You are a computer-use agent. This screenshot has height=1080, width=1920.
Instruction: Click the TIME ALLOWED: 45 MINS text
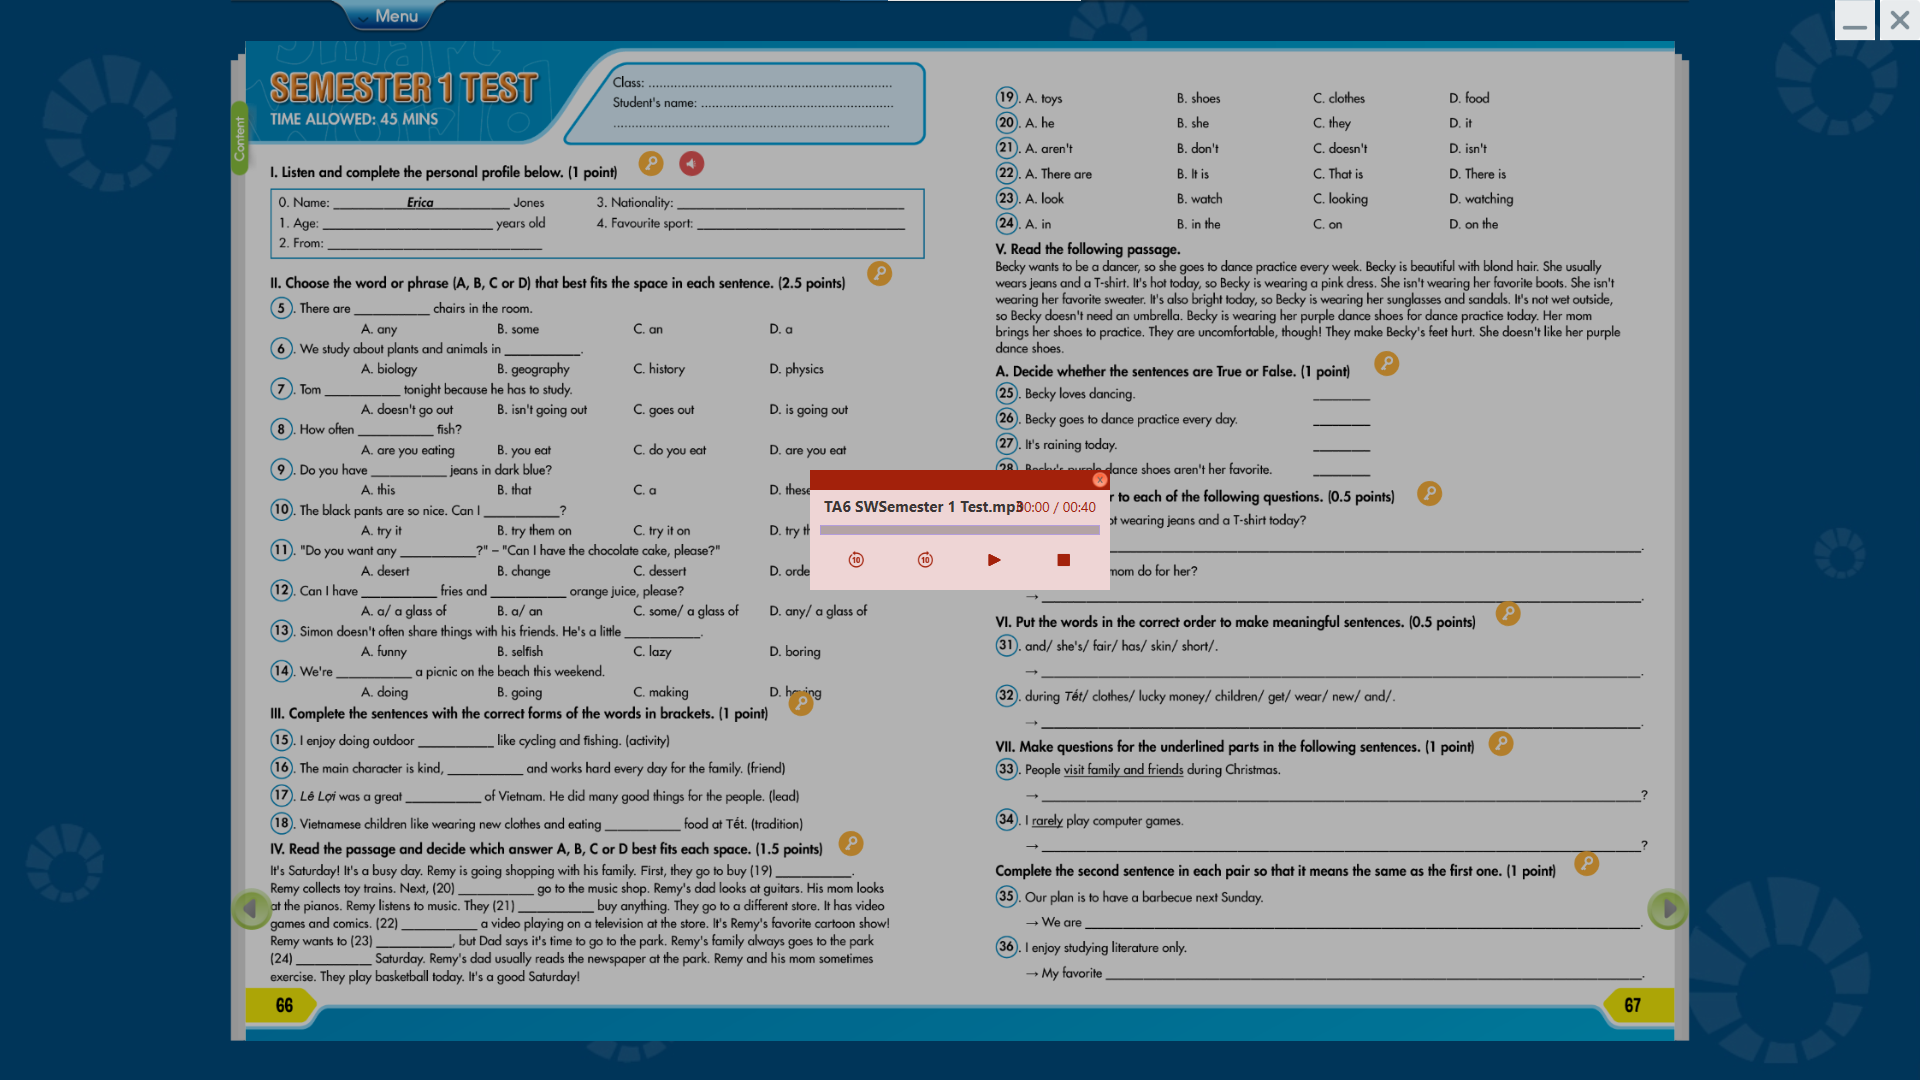click(x=354, y=119)
